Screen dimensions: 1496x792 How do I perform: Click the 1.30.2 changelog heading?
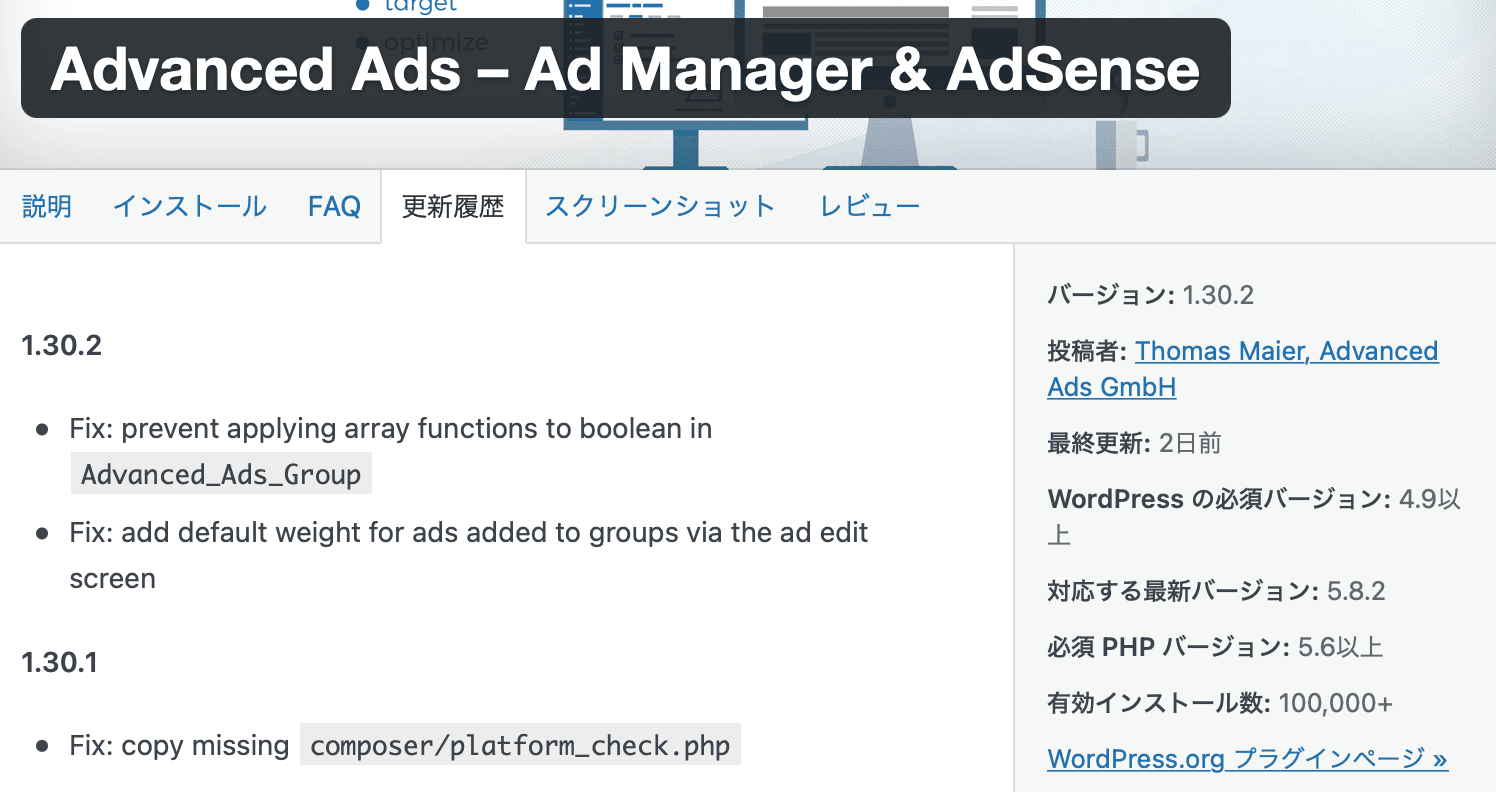click(61, 346)
